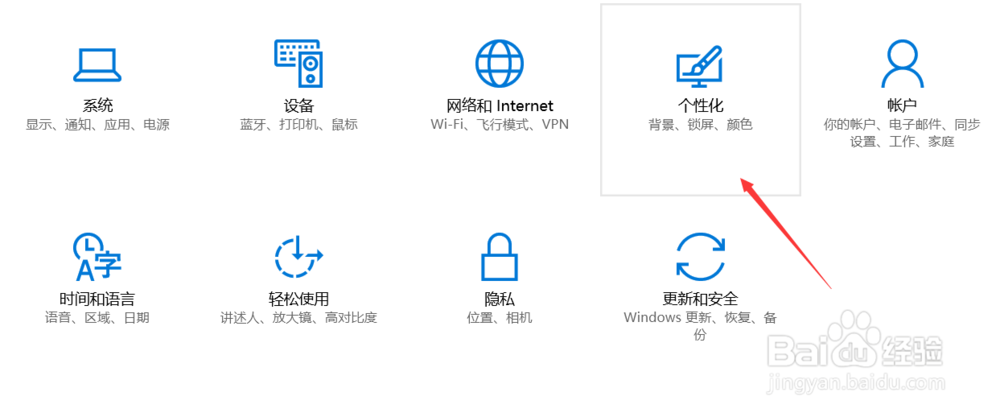1000x417 pixels.
Task: Open the 网络和 Internet globe icon
Action: (x=499, y=63)
